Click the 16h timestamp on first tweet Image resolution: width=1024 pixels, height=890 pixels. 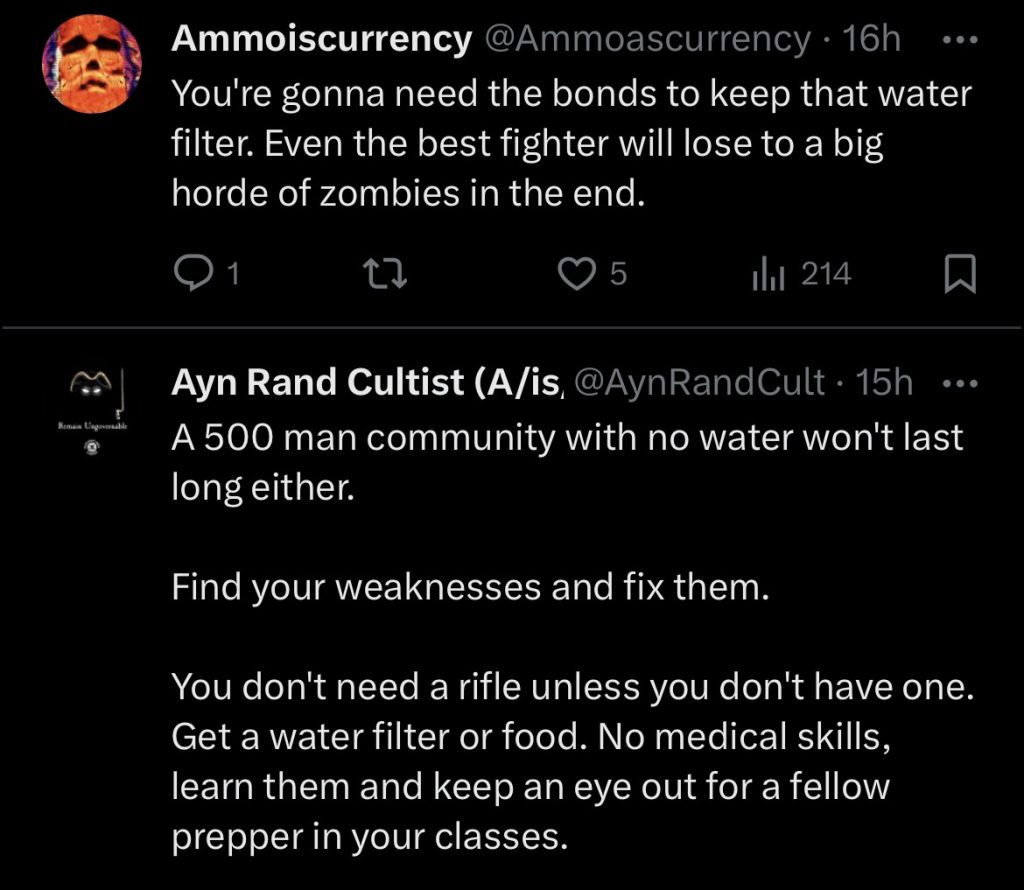point(871,39)
